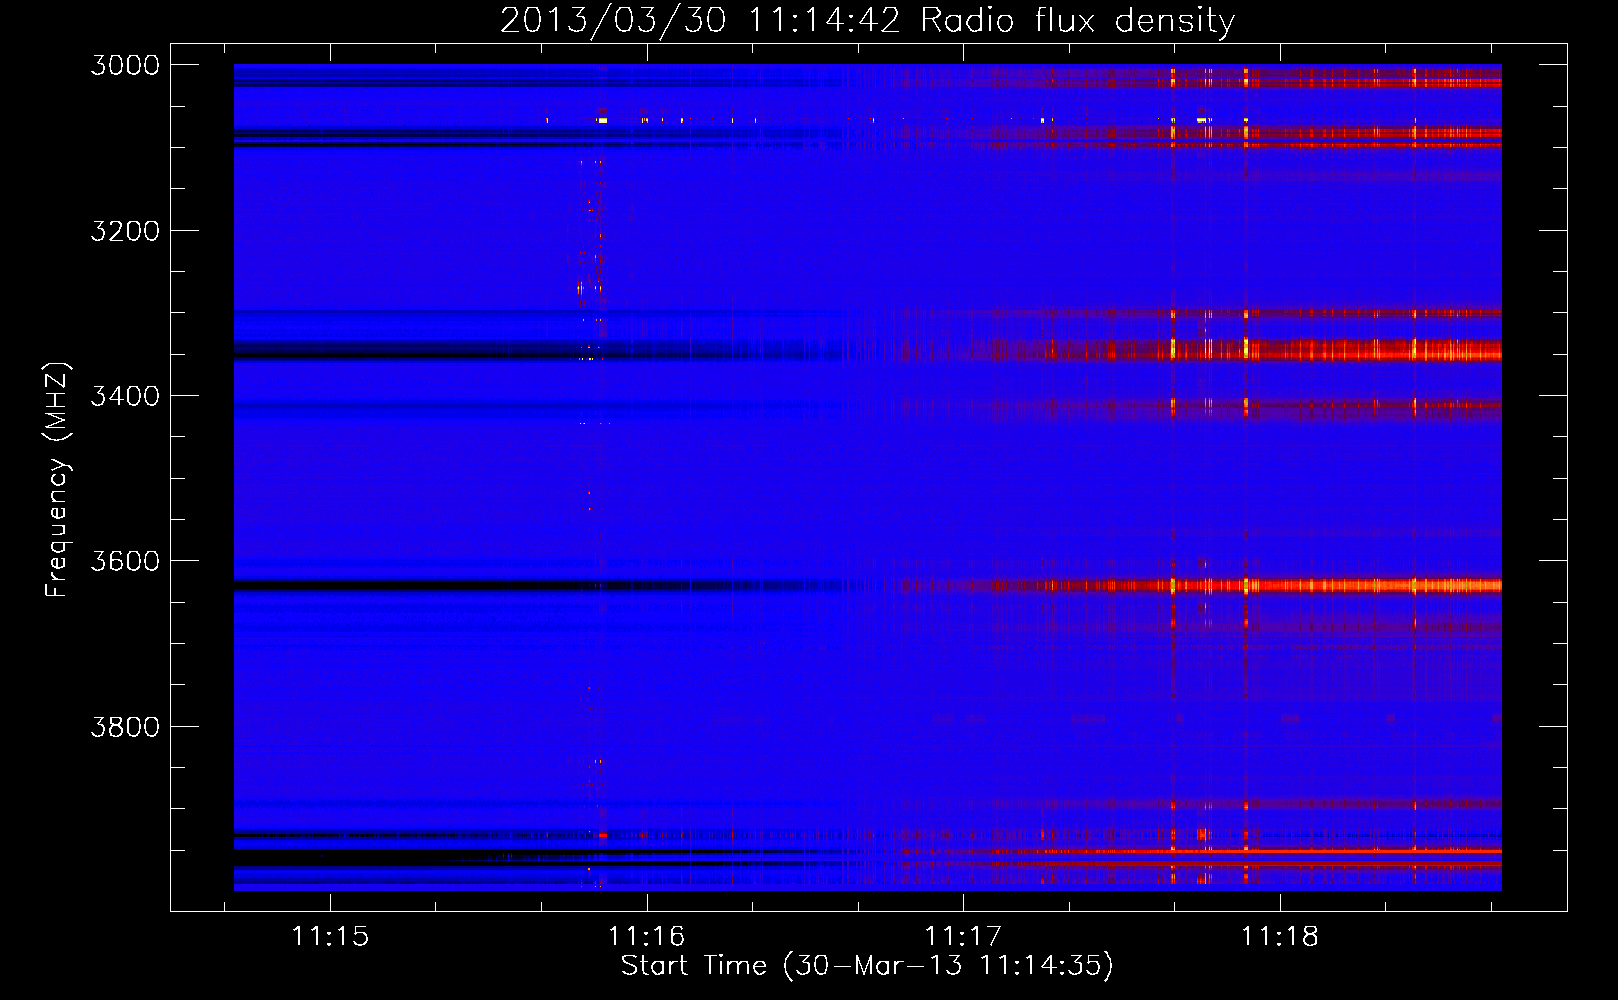Click the plot title '2013/03/30 11:14:42 Radio flux density'
This screenshot has width=1618, height=1000.
(x=867, y=20)
